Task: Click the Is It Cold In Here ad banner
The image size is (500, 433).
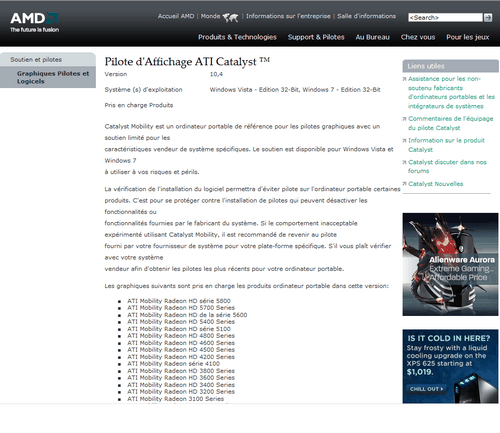Action: click(x=450, y=366)
